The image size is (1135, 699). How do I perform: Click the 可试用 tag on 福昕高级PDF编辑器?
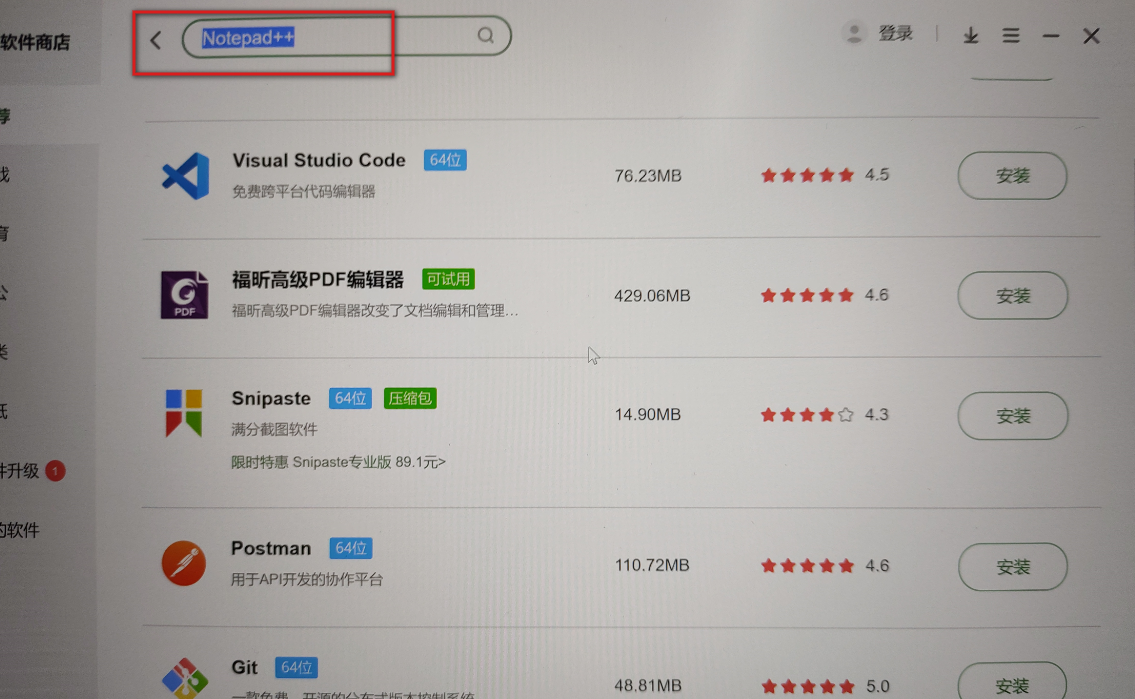448,279
